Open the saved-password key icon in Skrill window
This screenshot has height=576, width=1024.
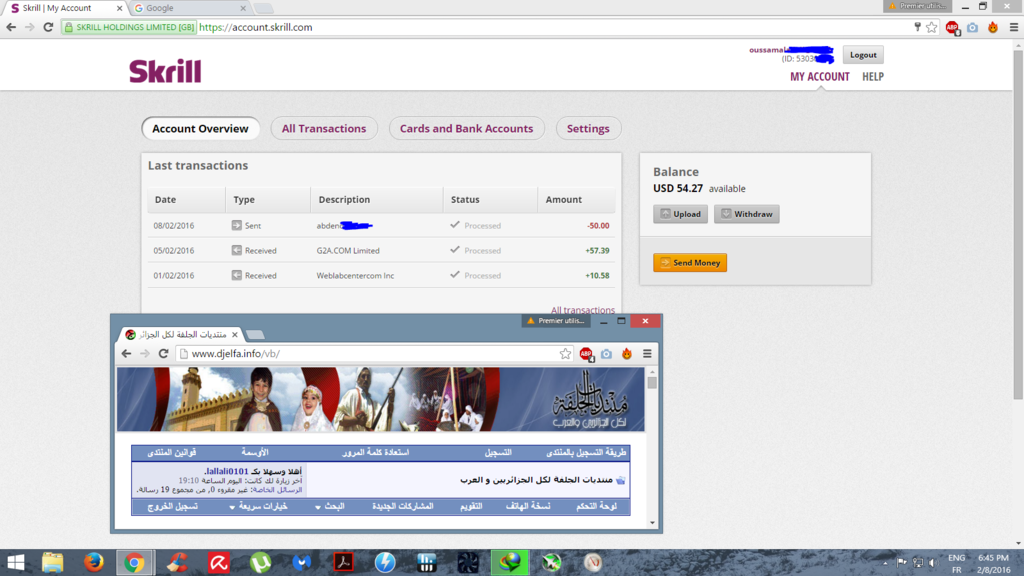[x=917, y=27]
